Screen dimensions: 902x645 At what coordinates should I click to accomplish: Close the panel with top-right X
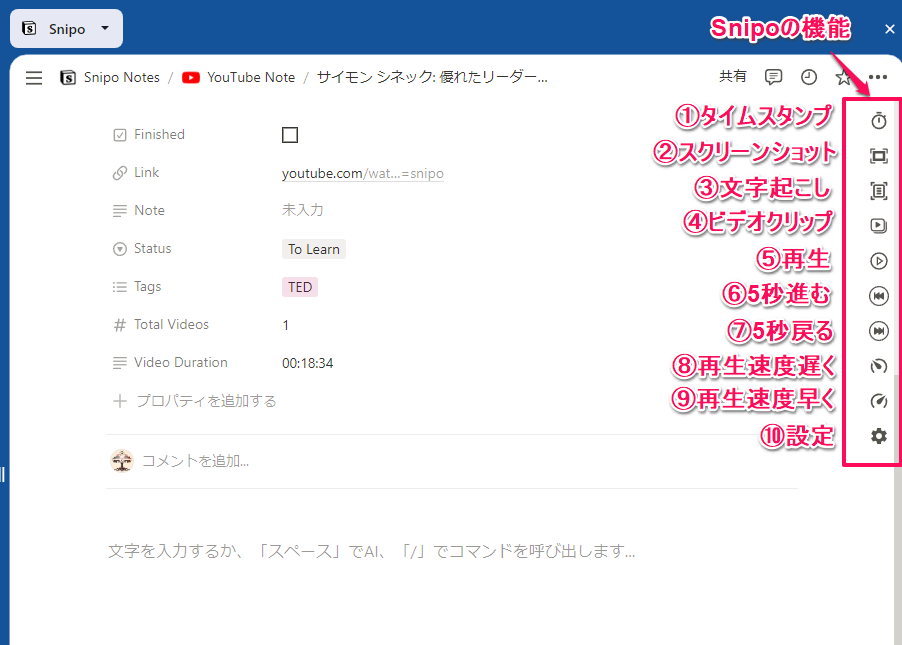tap(889, 29)
